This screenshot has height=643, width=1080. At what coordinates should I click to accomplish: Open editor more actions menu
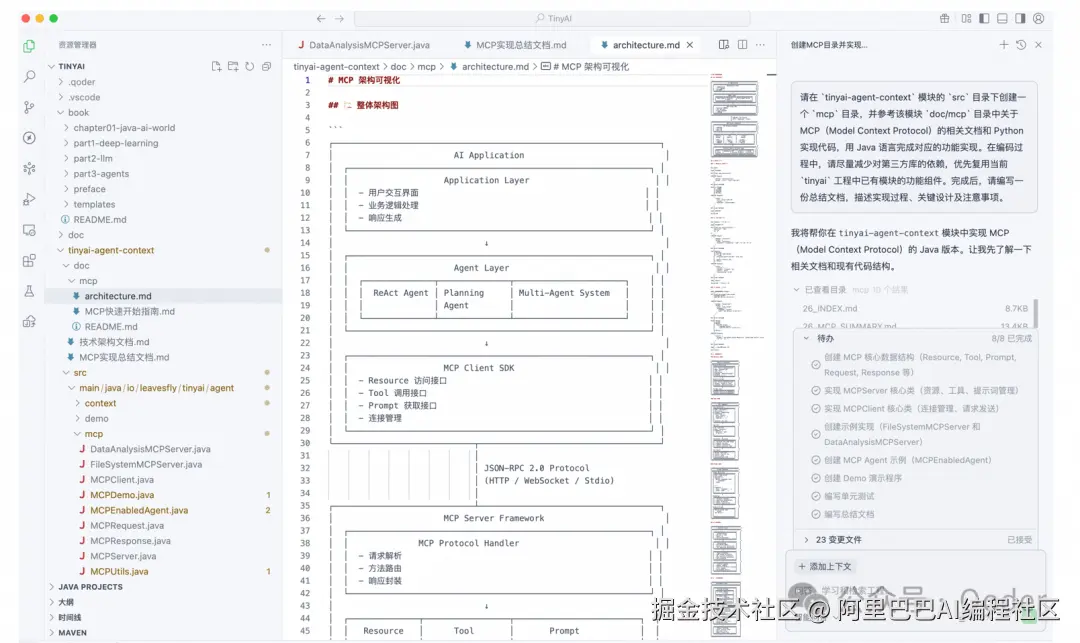tap(760, 45)
